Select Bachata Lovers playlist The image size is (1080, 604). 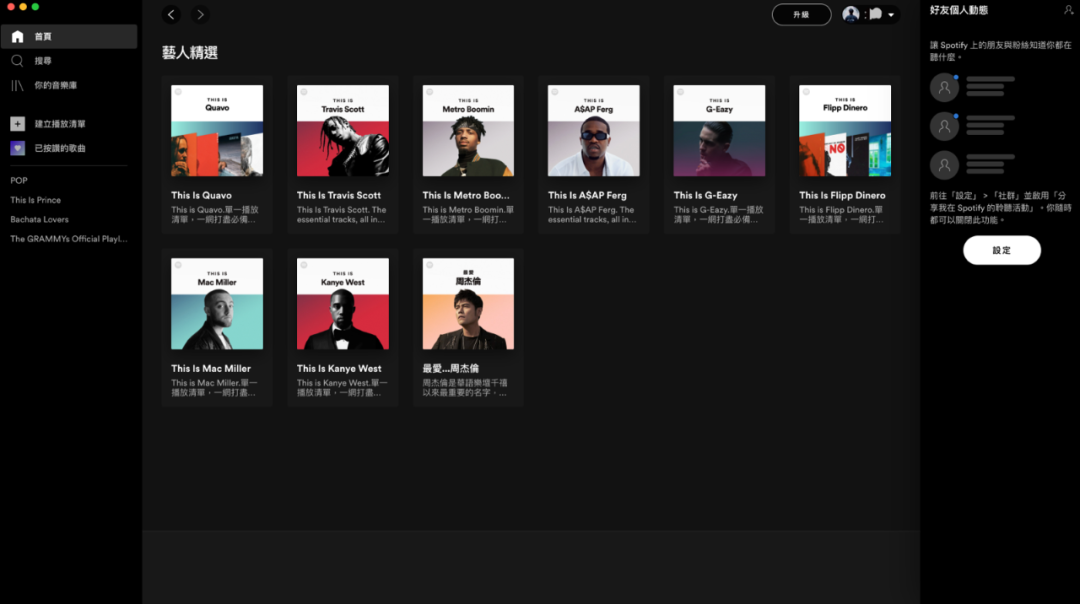click(x=39, y=220)
